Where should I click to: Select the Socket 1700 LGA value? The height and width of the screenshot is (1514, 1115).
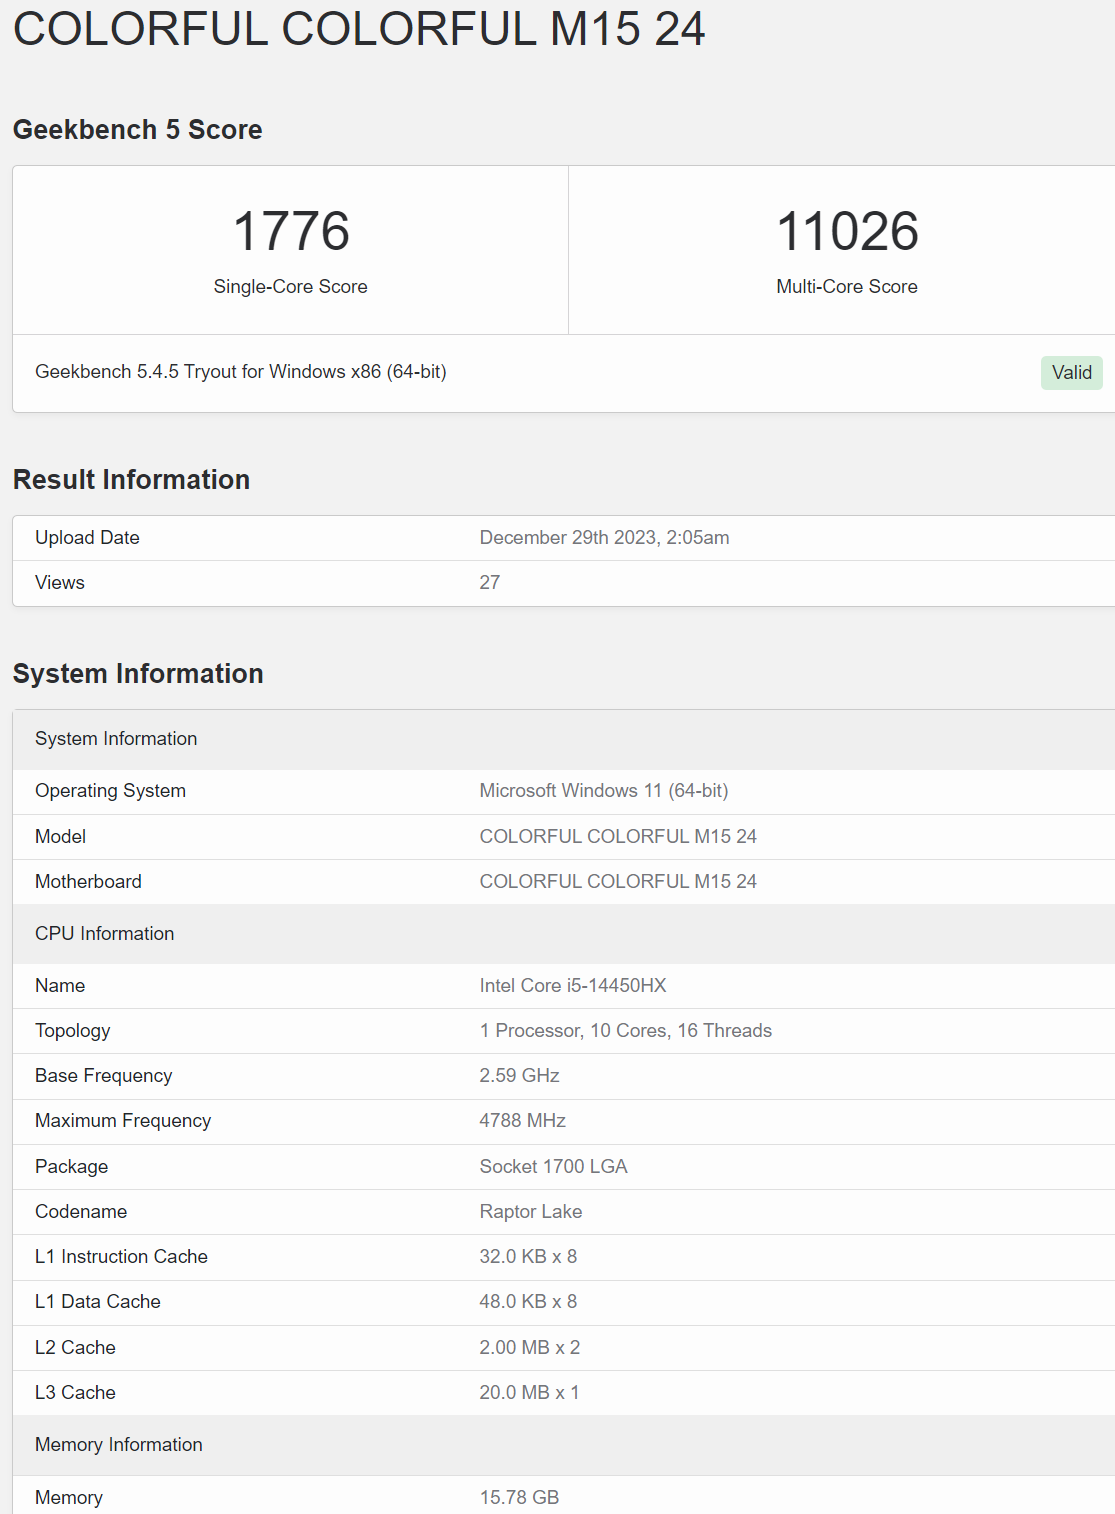(554, 1167)
